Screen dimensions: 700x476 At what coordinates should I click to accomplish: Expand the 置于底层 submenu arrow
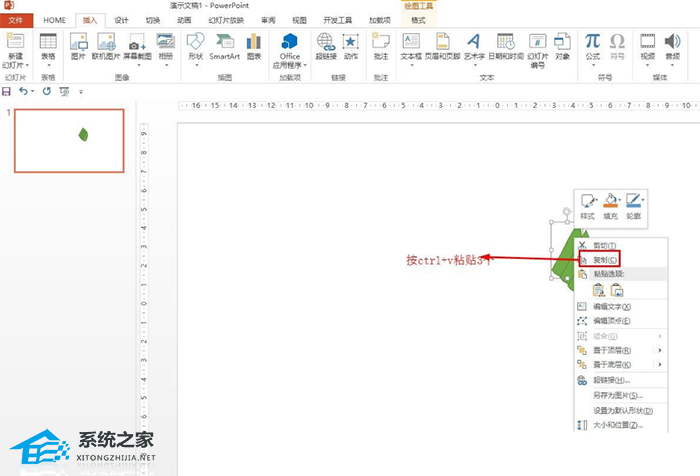tap(660, 364)
